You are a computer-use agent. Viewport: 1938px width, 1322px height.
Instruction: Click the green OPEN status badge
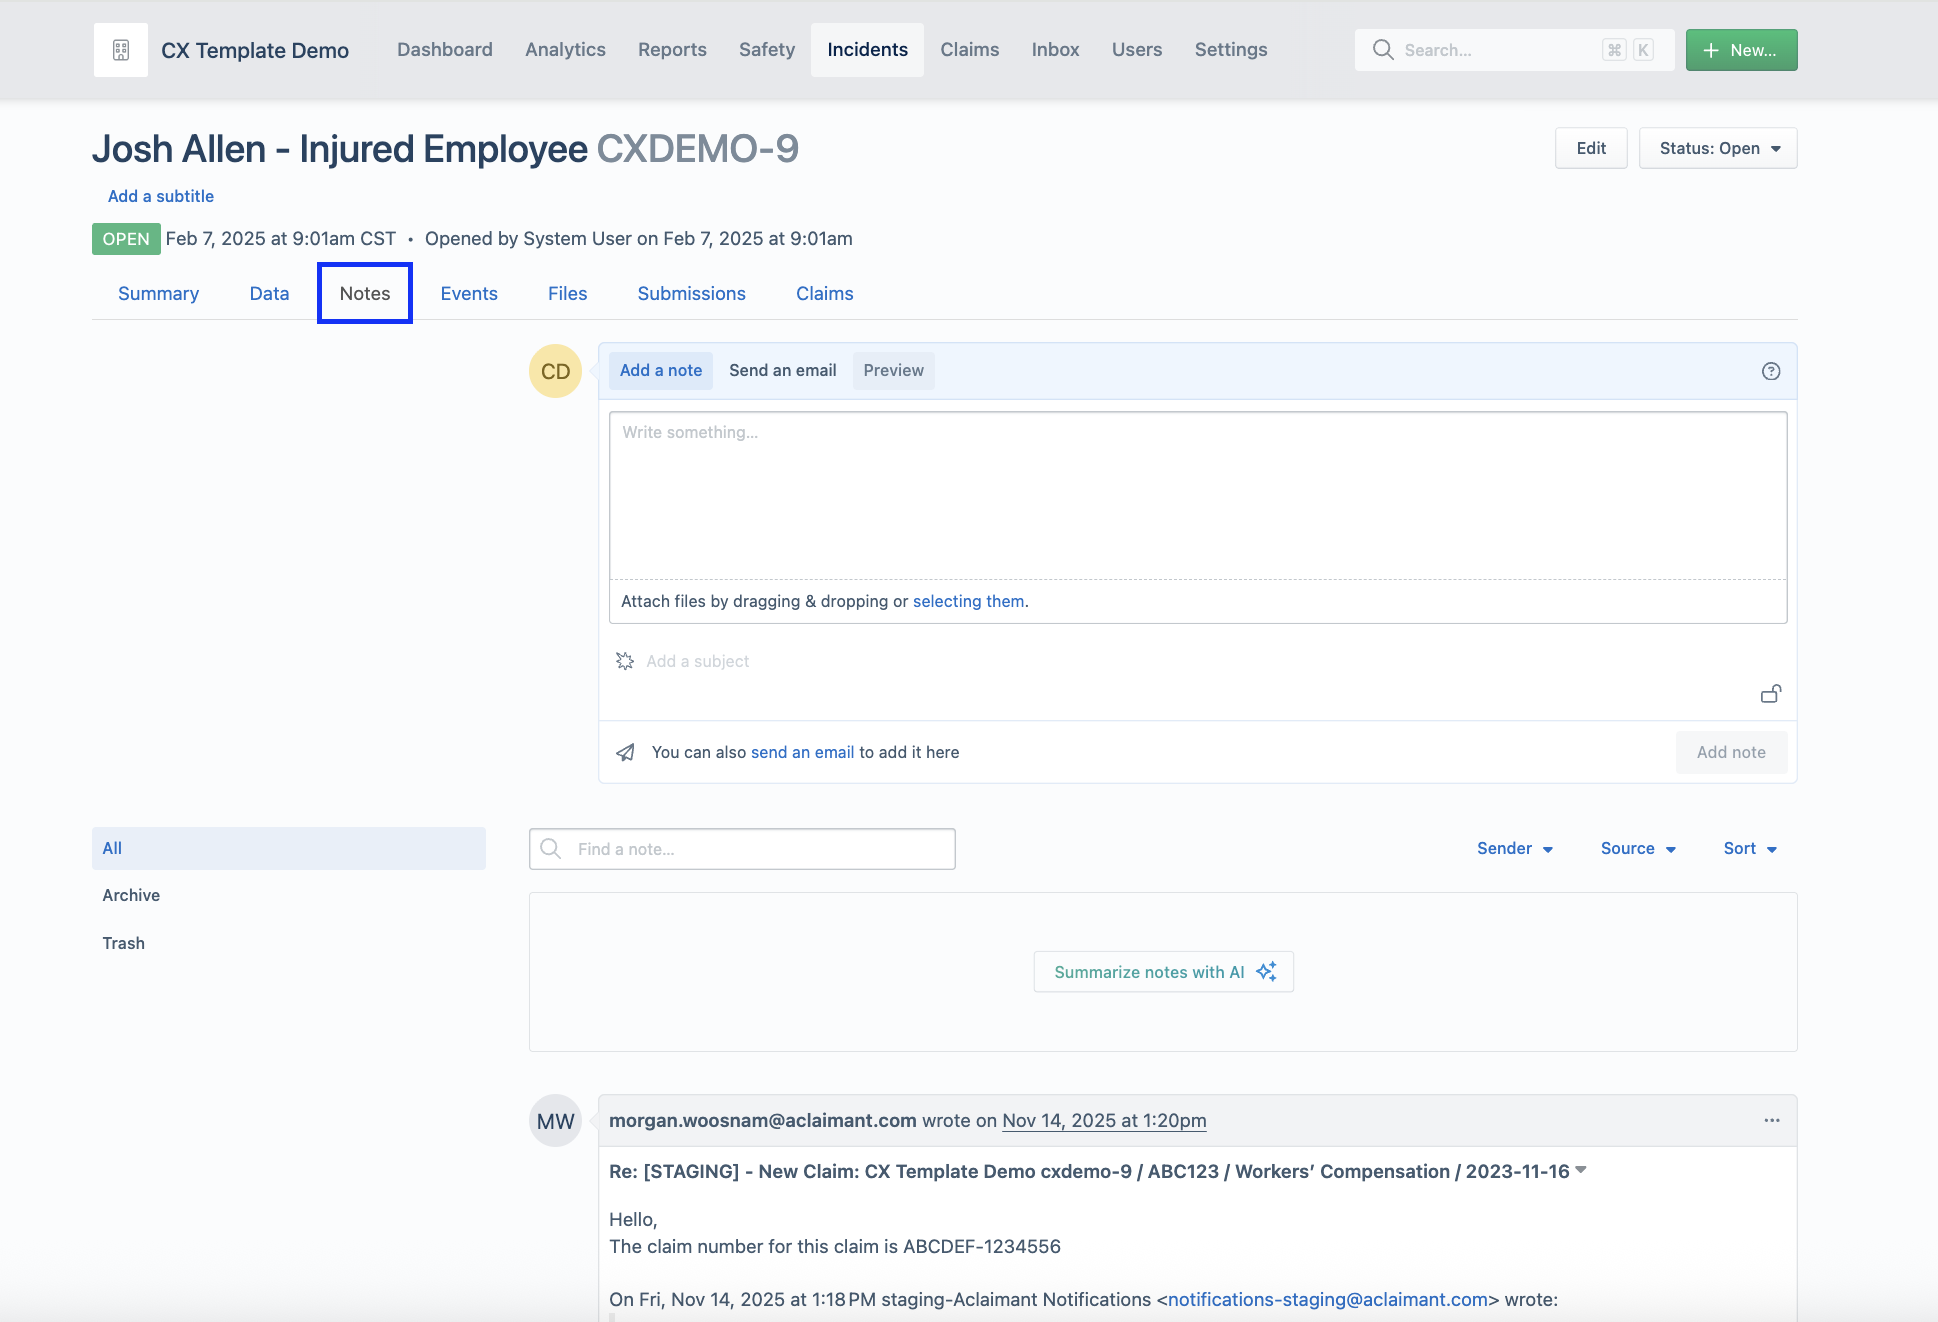[x=126, y=239]
